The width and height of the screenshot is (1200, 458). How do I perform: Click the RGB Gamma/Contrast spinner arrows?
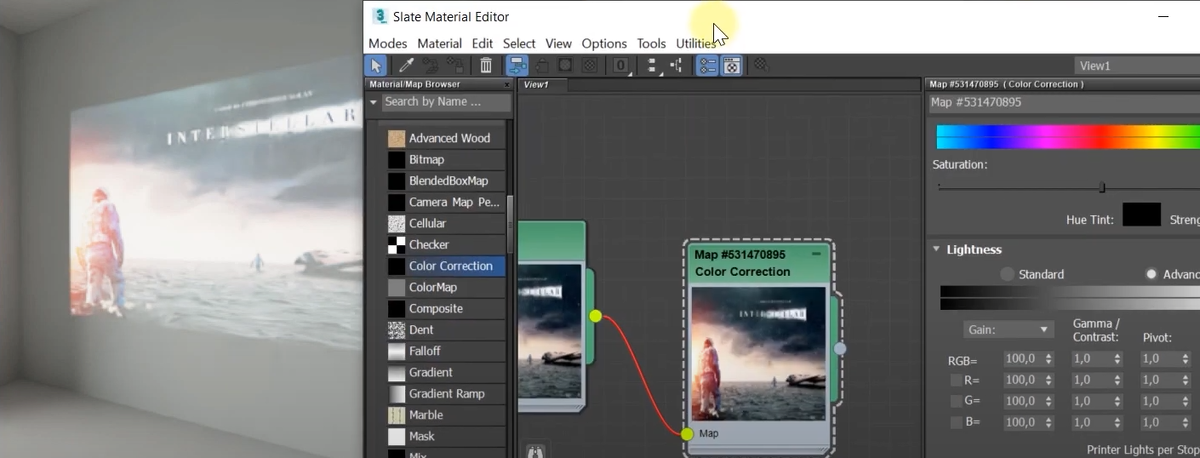coord(1116,359)
